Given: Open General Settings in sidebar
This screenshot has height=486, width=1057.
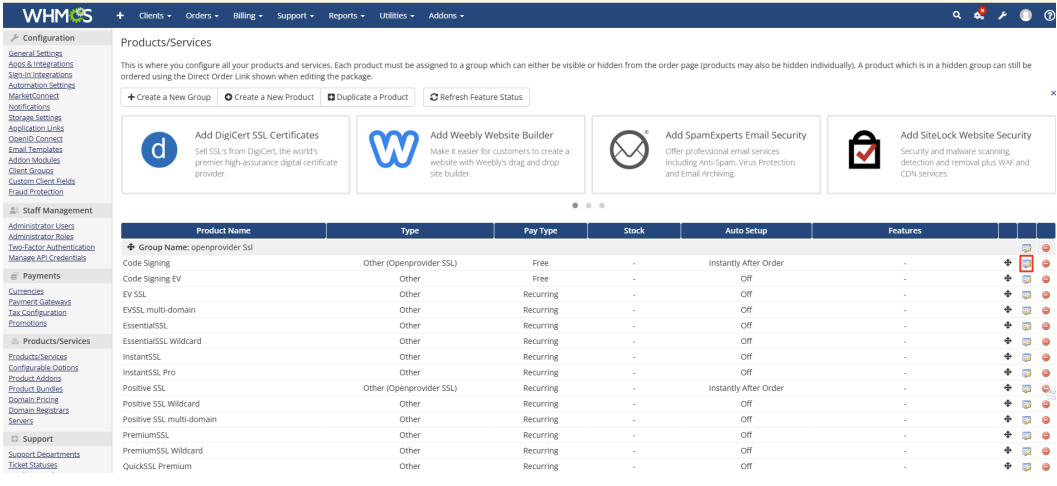Looking at the screenshot, I should coord(35,53).
